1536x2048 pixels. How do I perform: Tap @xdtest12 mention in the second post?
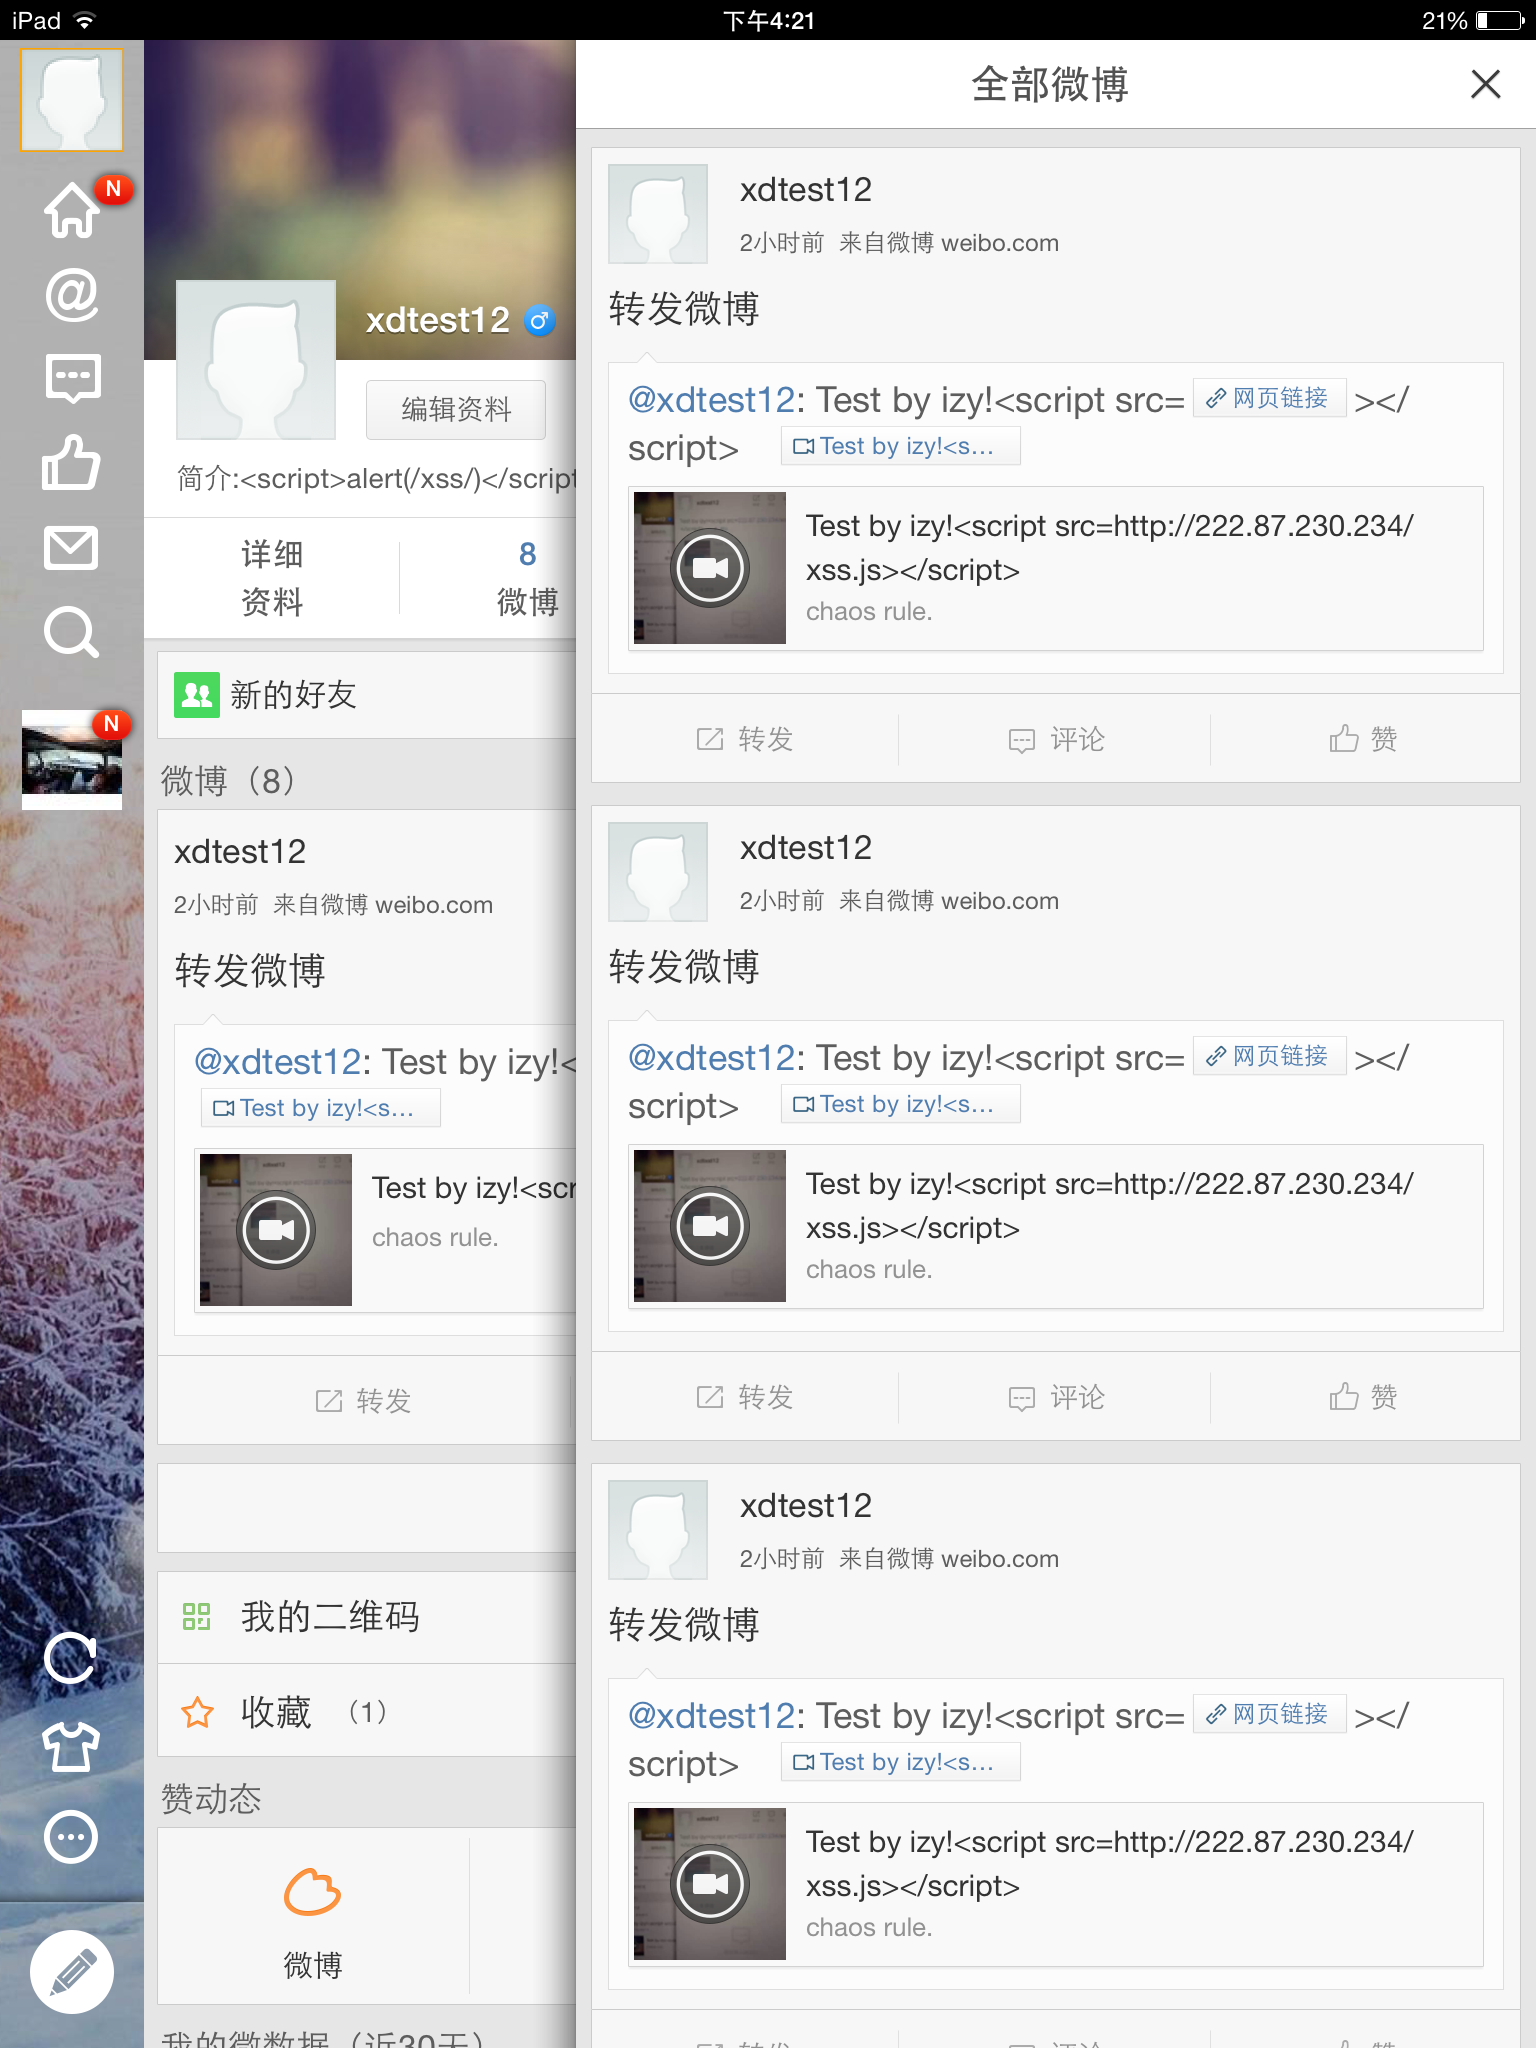pos(711,1058)
